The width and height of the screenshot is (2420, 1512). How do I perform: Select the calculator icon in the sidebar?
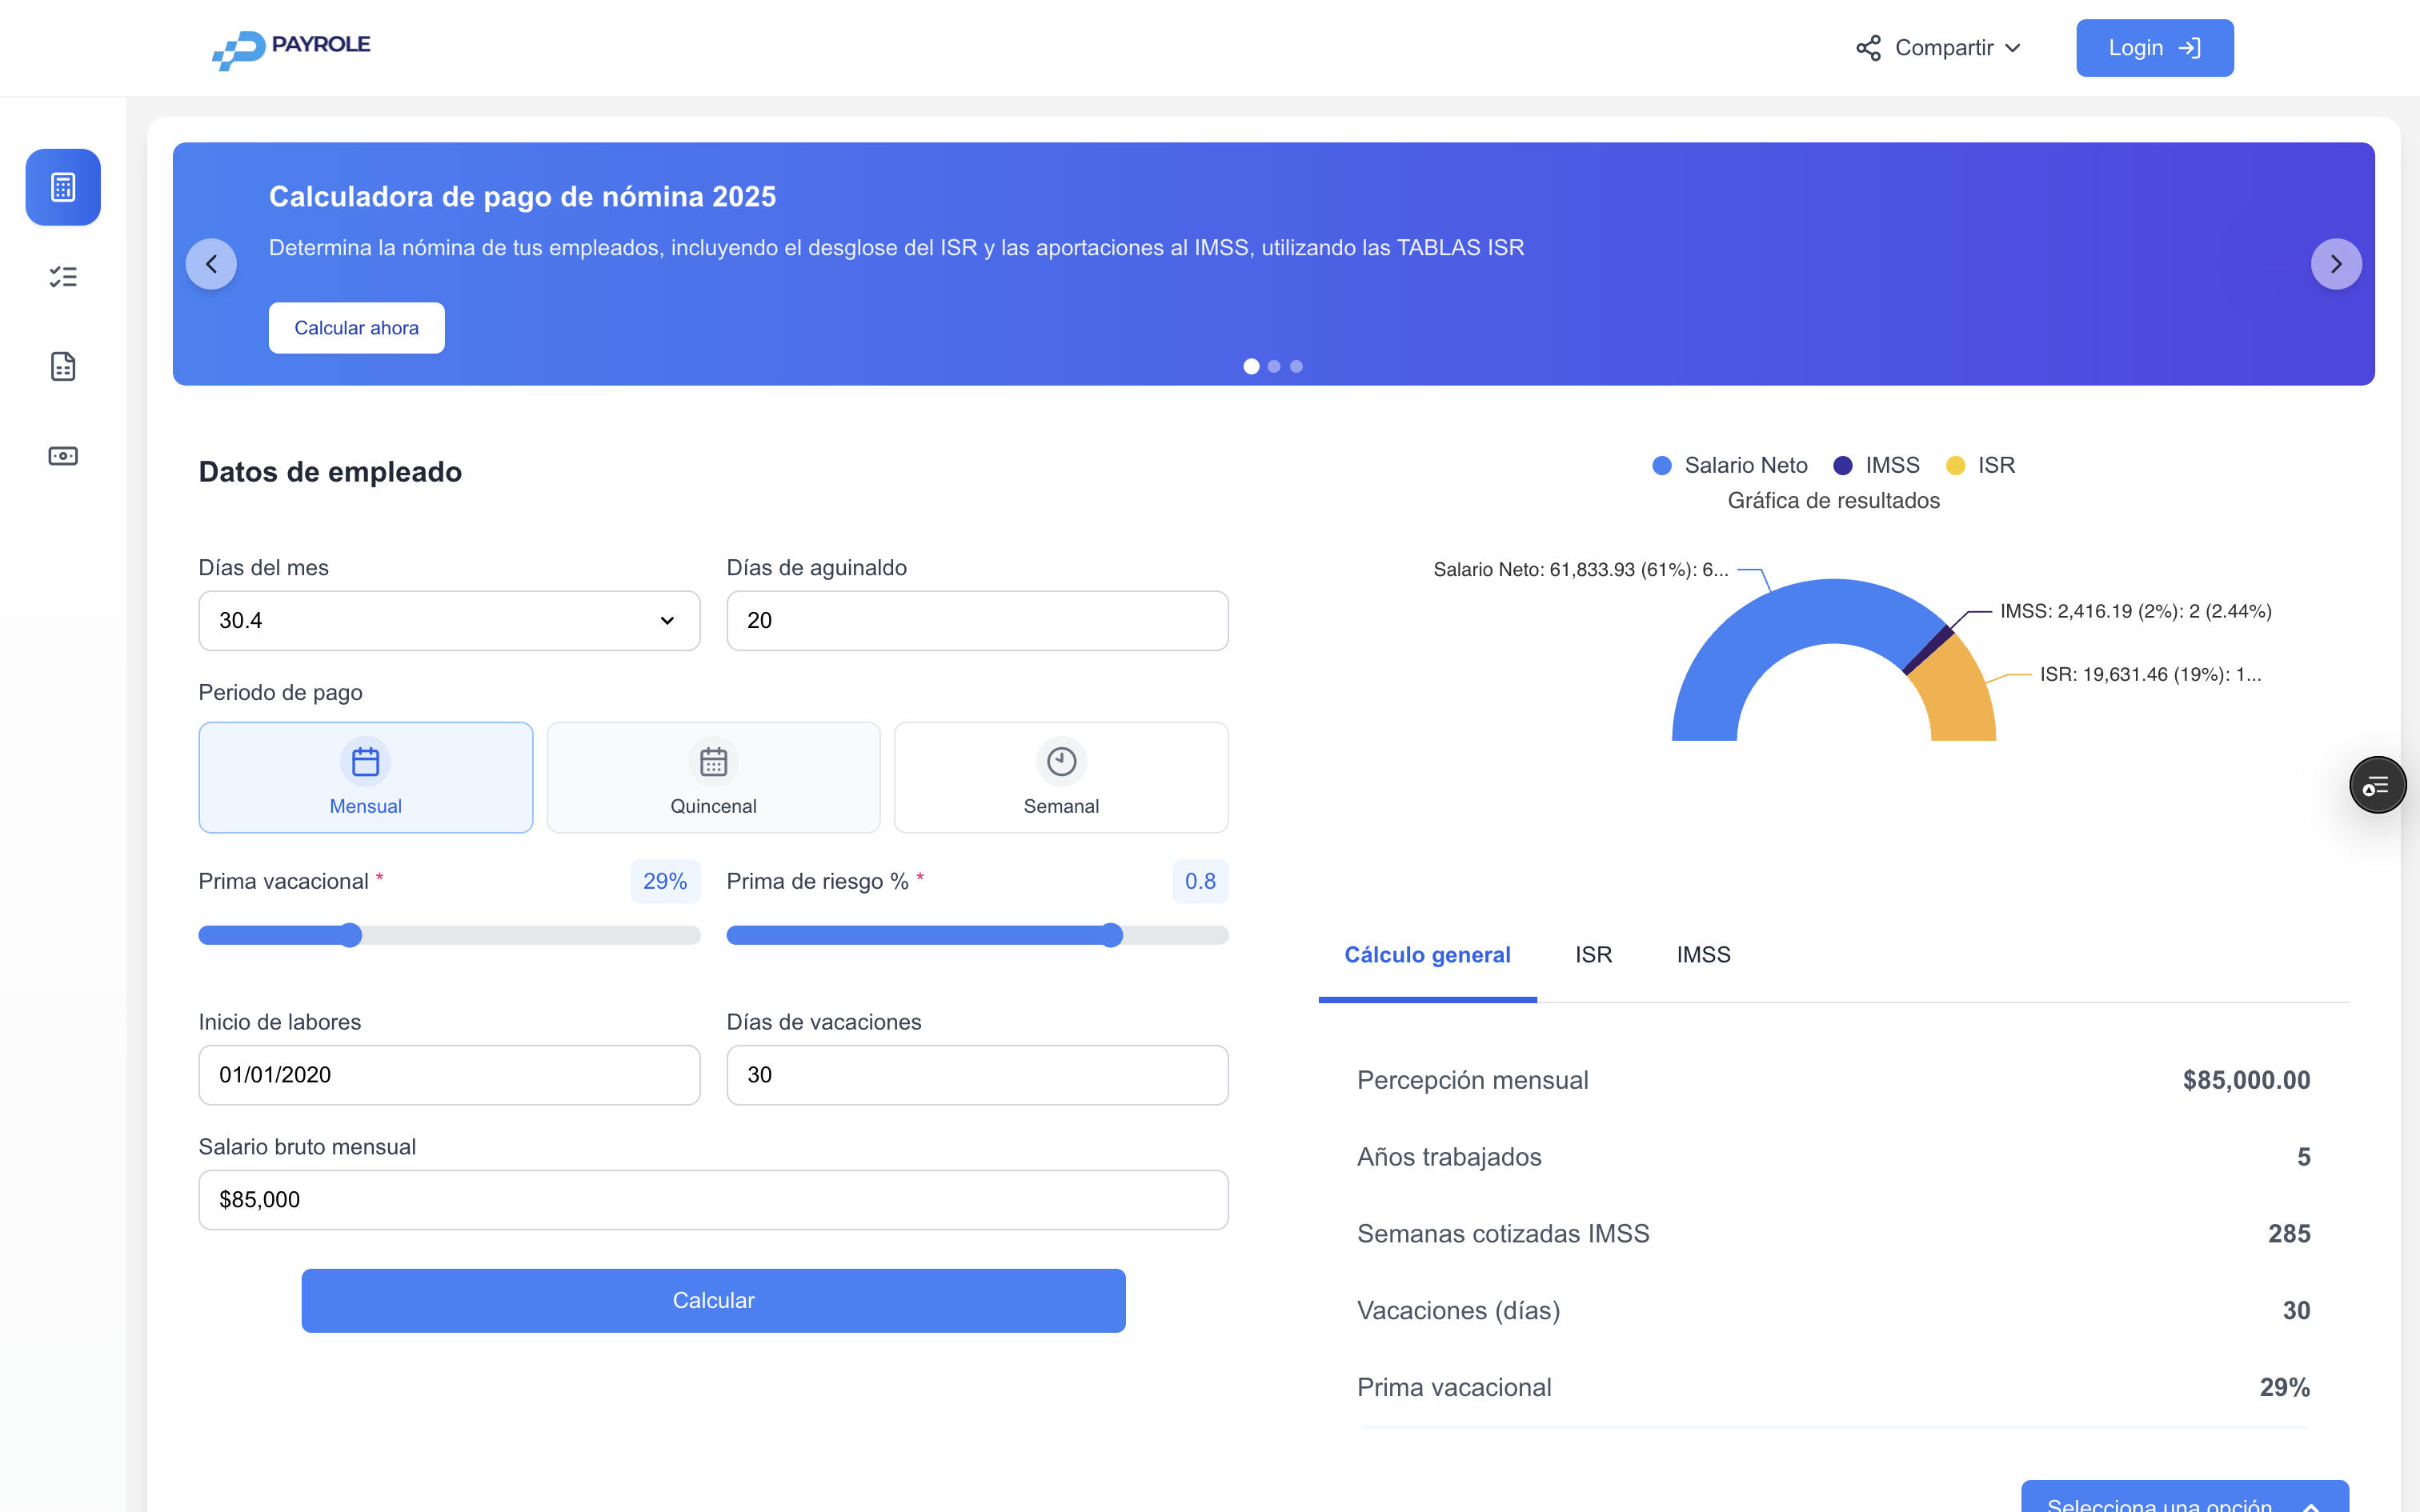click(x=62, y=187)
